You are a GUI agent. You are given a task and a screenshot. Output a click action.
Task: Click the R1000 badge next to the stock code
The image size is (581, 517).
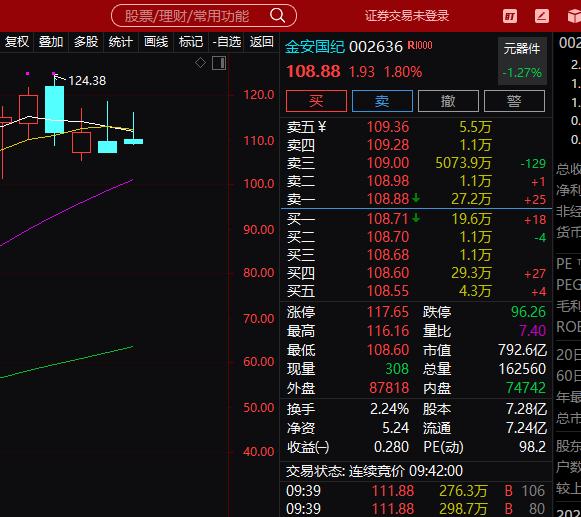click(x=420, y=45)
